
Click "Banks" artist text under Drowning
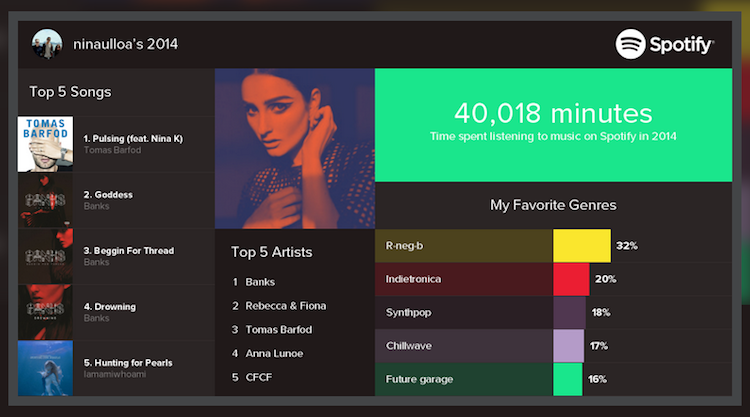(x=97, y=318)
